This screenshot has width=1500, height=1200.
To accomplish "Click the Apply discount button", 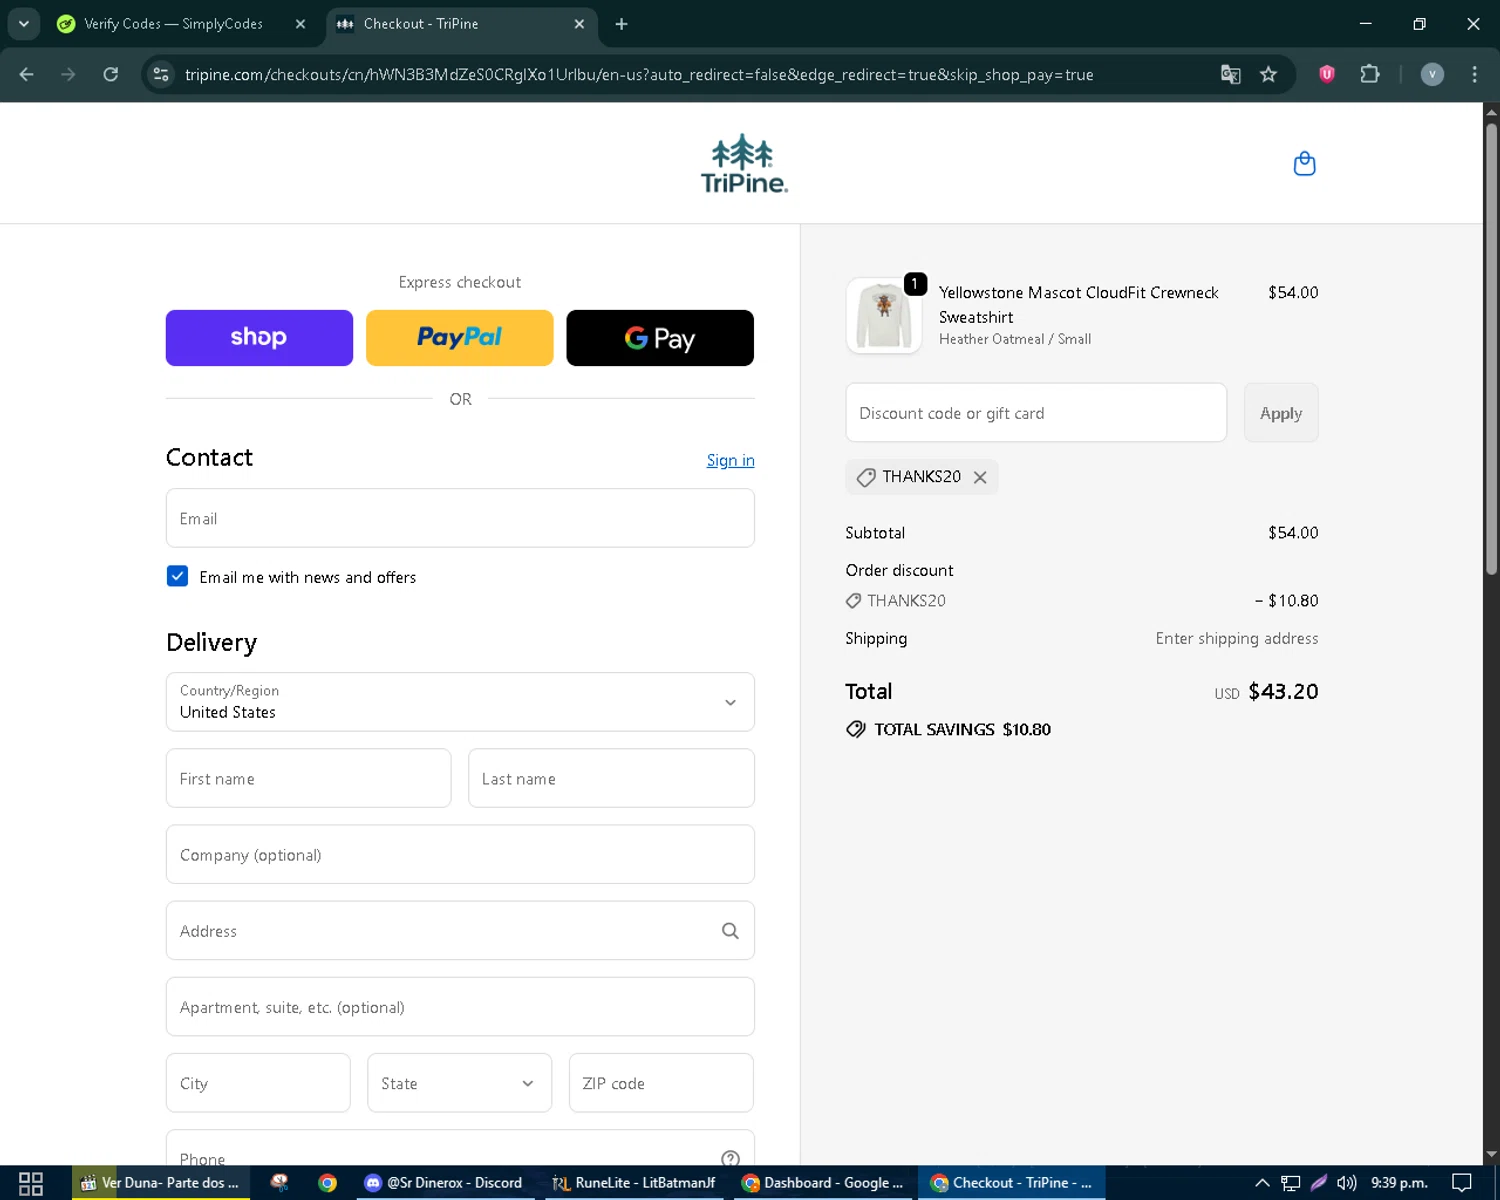I will (x=1281, y=413).
